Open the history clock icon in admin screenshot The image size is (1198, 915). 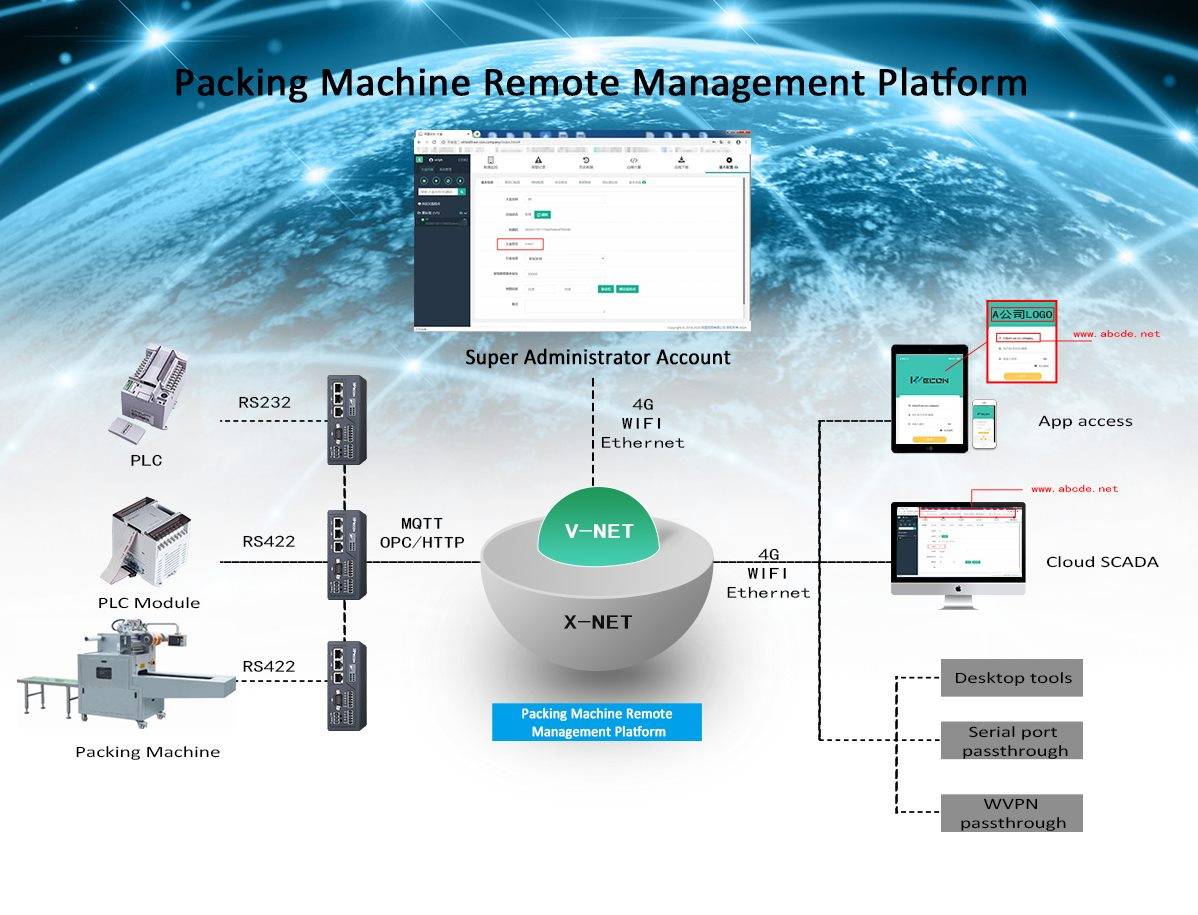click(585, 160)
